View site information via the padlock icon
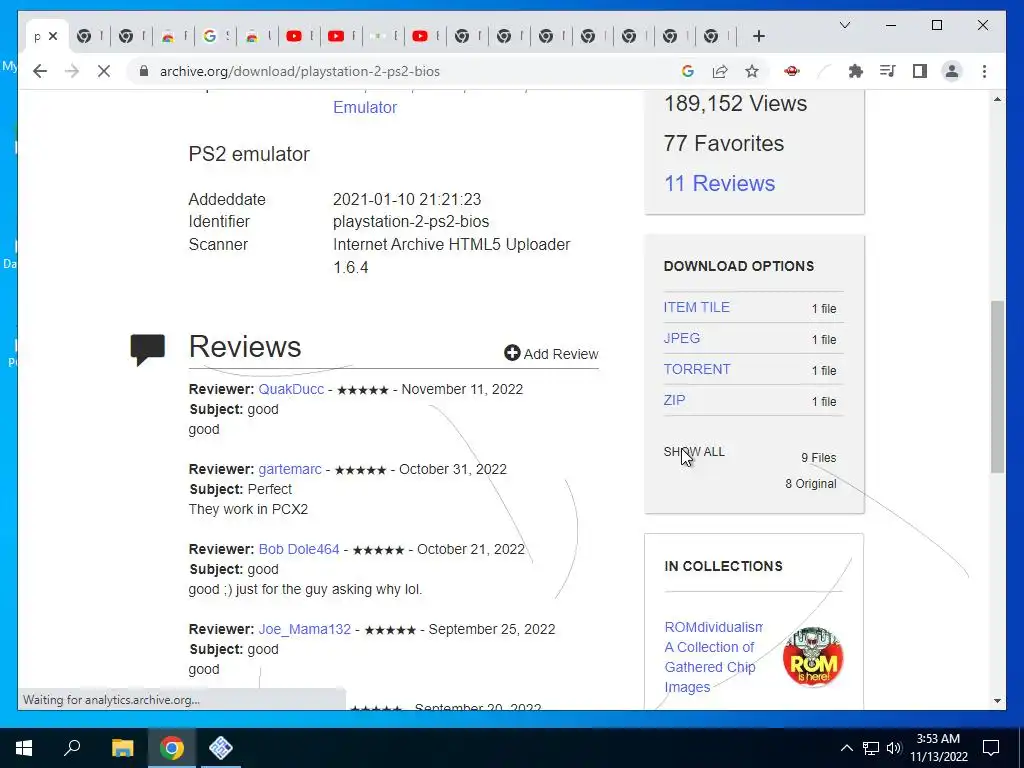Viewport: 1024px width, 768px height. point(144,71)
